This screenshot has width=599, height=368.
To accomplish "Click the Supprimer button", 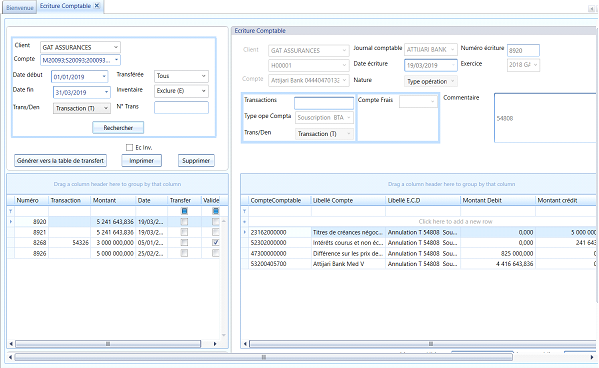I will coord(196,160).
